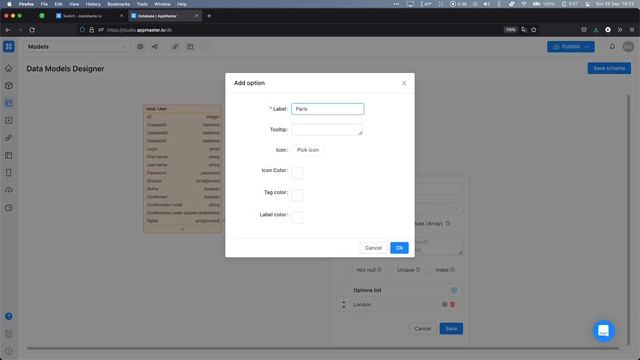Image resolution: width=640 pixels, height=360 pixels.
Task: Click the share nodes icon in the top toolbar
Action: pos(155,47)
